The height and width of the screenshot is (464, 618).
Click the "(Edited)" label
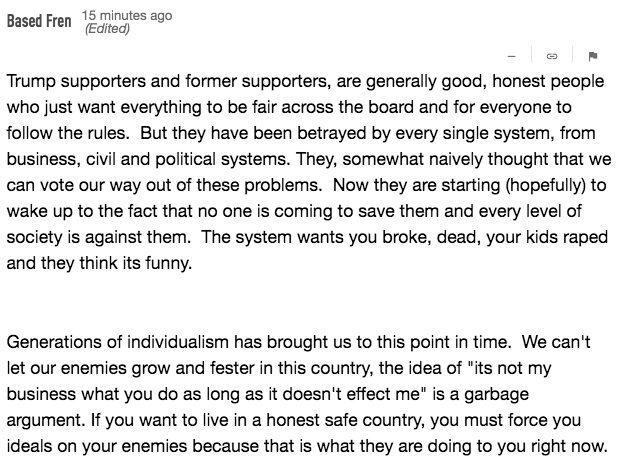coord(107,29)
